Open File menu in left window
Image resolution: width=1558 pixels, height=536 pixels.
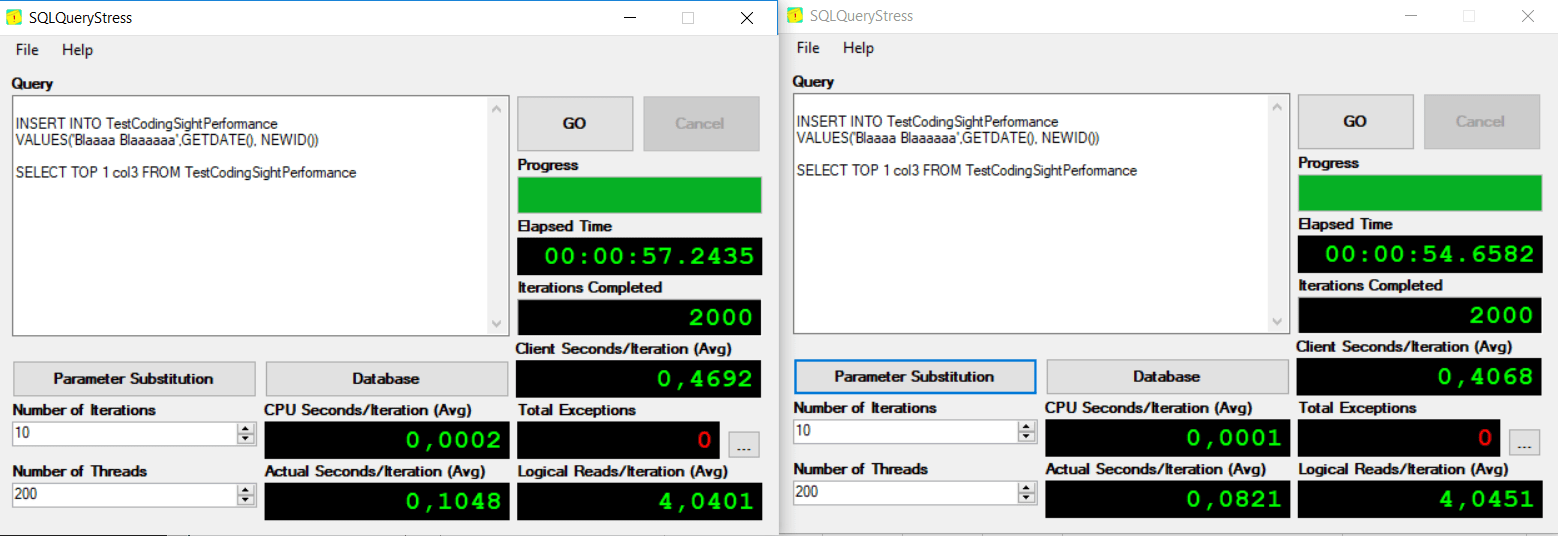coord(27,50)
